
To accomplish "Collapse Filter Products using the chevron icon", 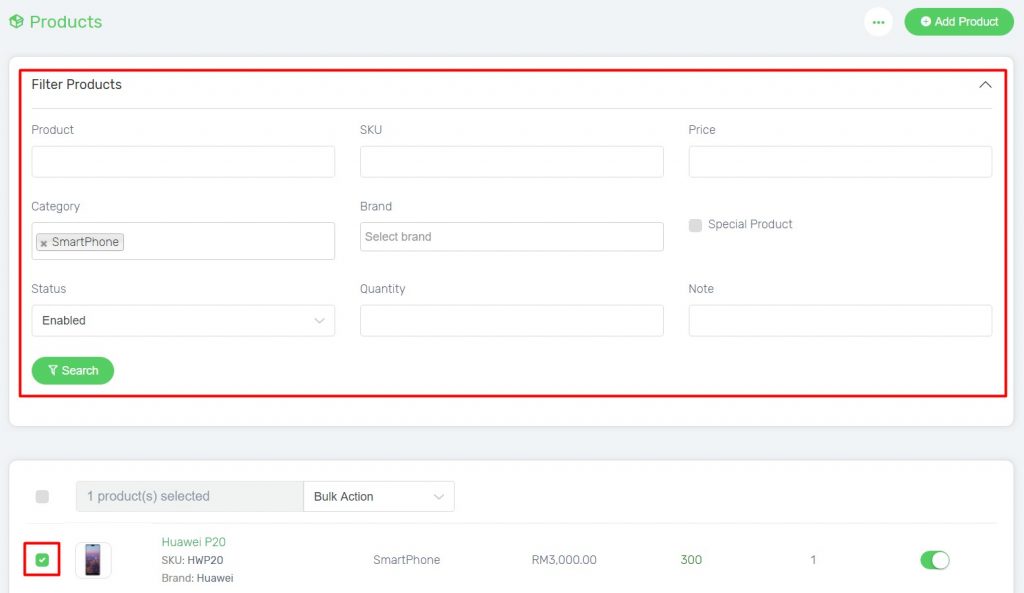I will click(x=985, y=86).
